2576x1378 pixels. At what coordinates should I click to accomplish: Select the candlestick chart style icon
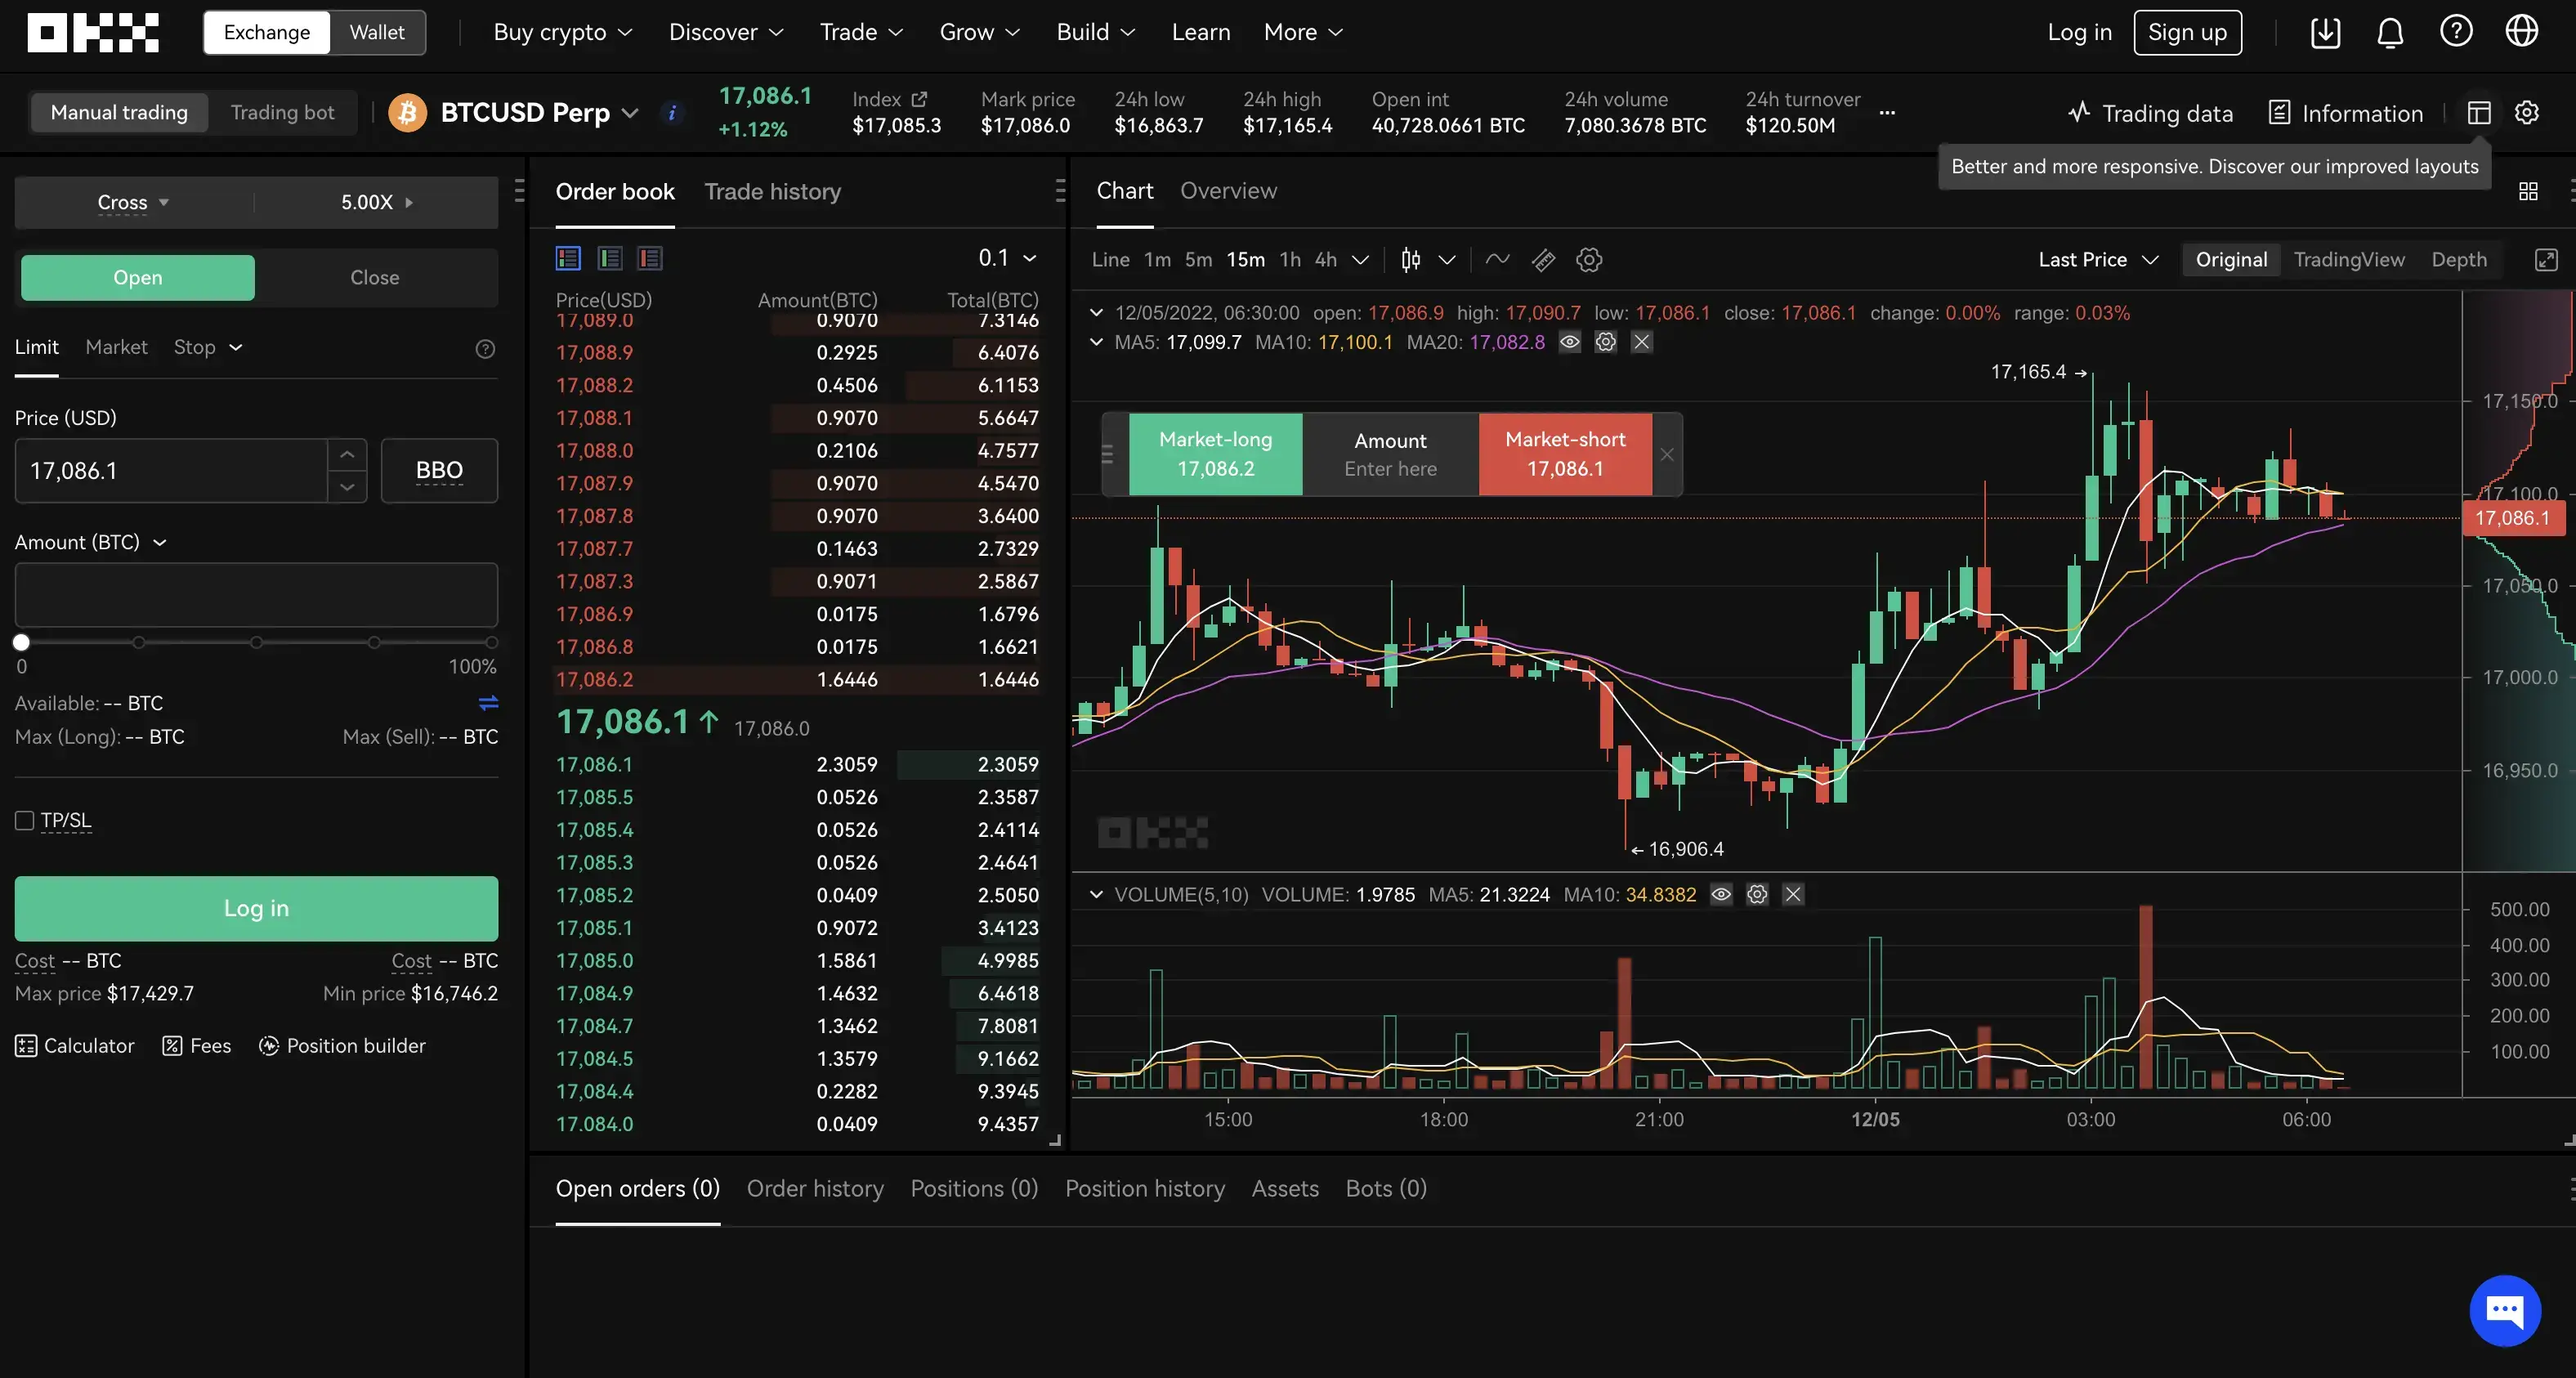1410,260
